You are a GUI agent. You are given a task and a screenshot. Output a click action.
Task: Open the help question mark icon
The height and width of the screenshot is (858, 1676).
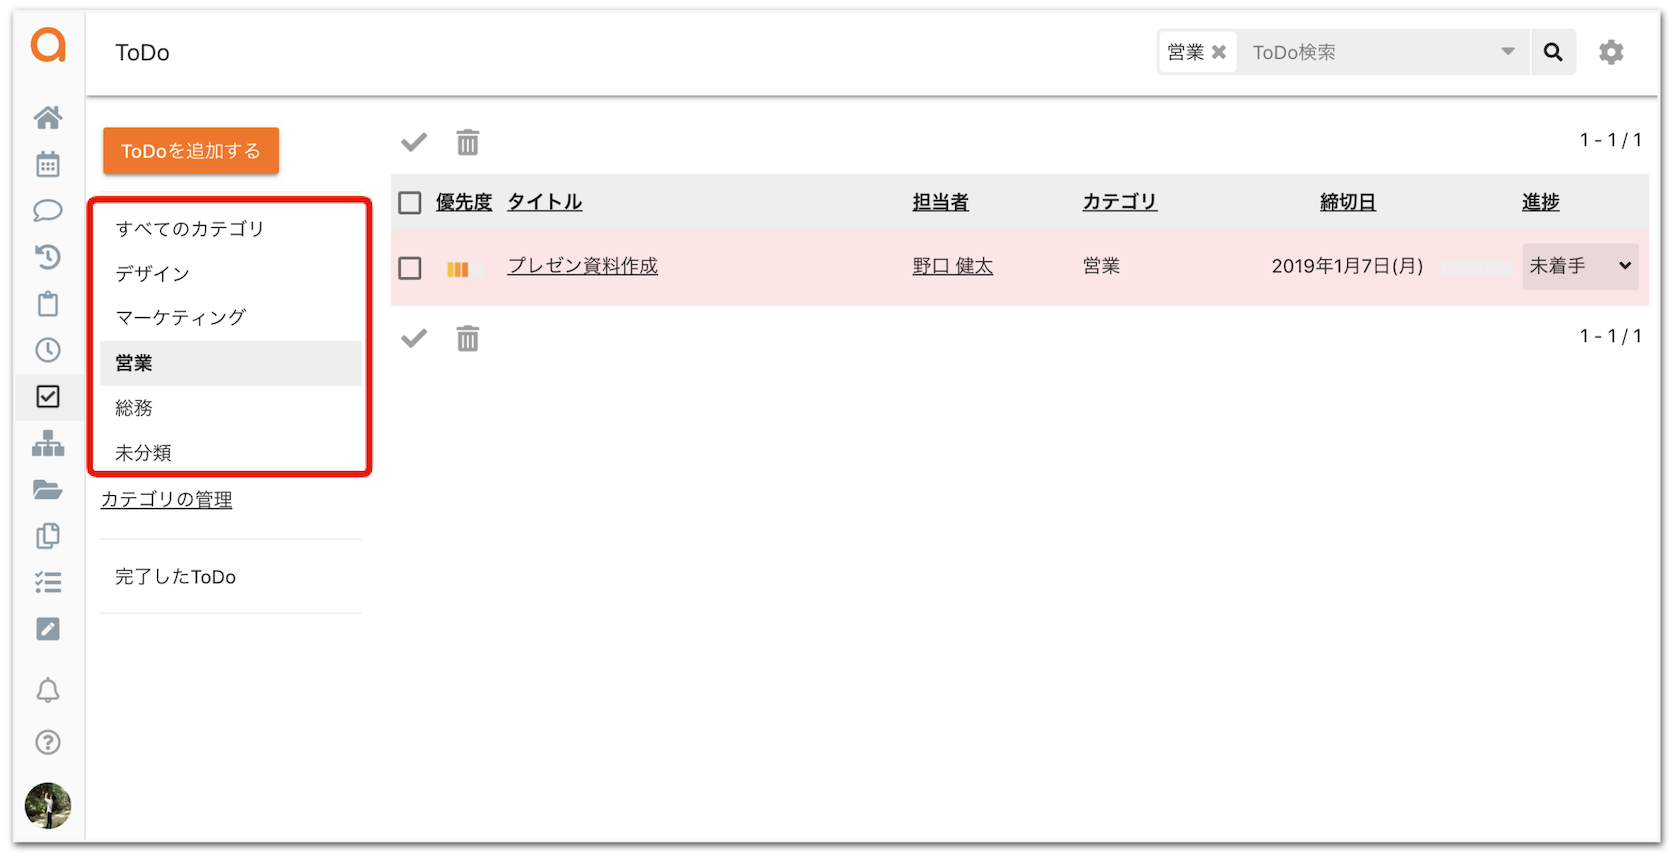tap(48, 742)
